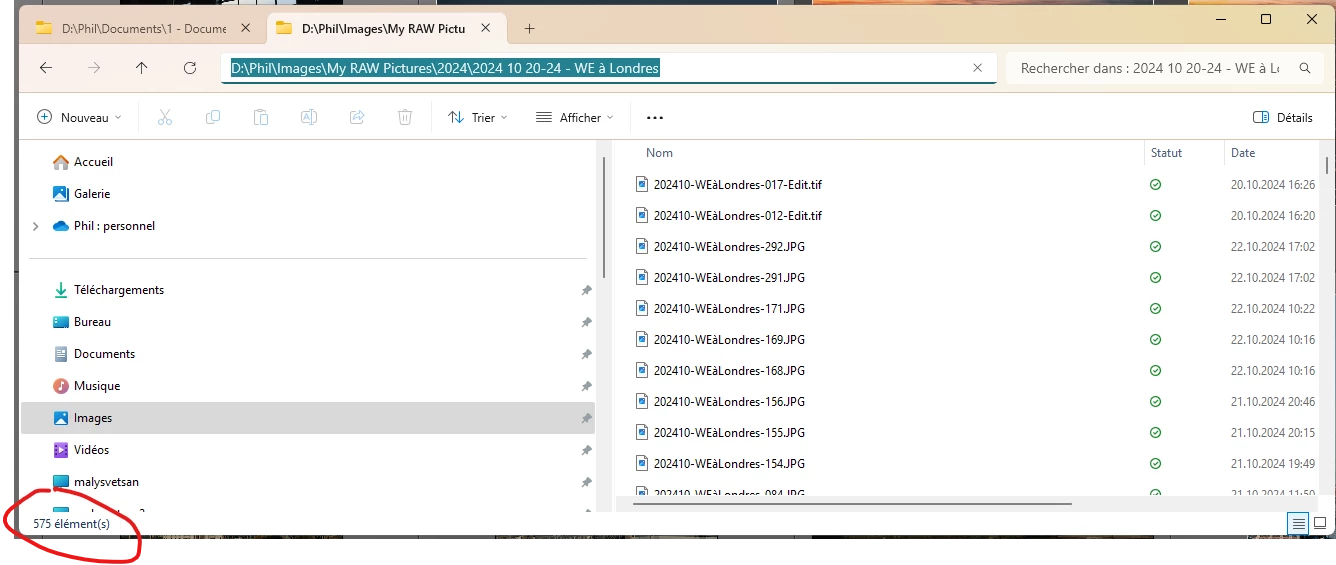The width and height of the screenshot is (1336, 565).
Task: Open Accueil in the navigation pane
Action: coord(93,162)
